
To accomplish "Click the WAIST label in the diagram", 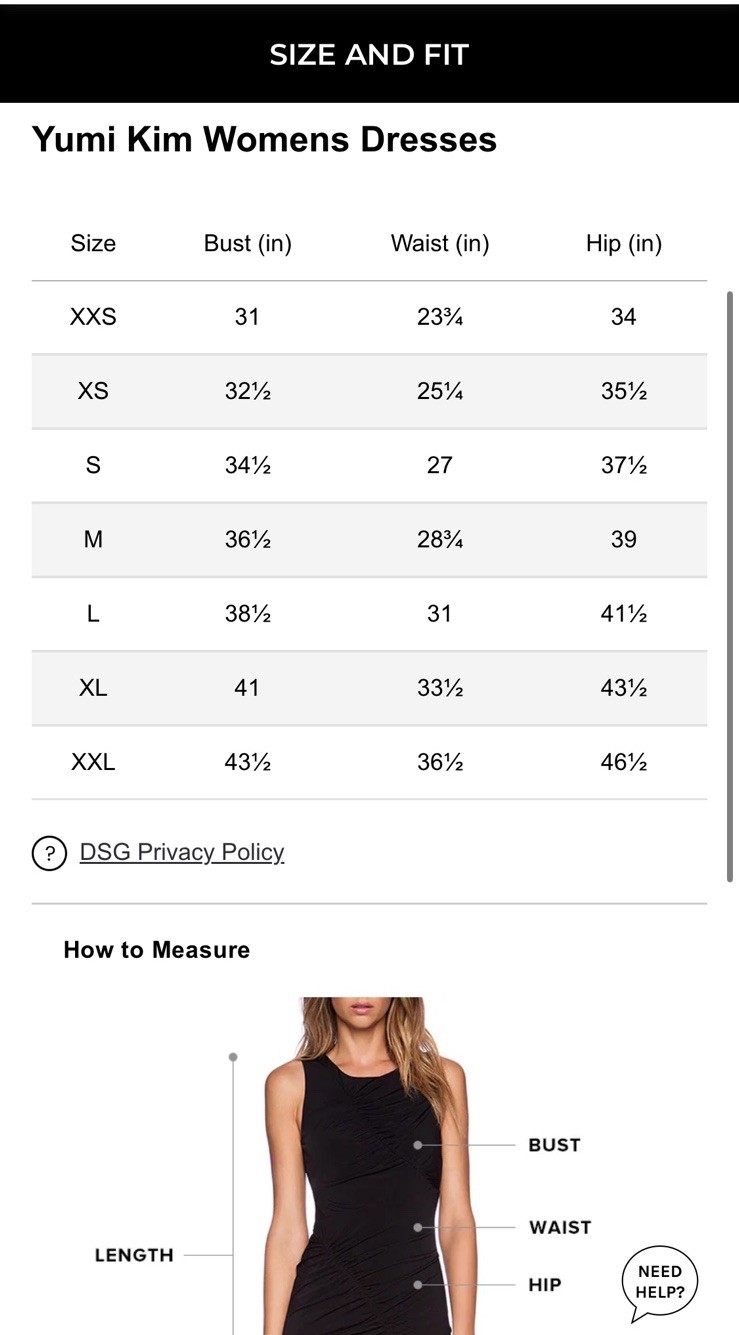I will click(x=560, y=1227).
